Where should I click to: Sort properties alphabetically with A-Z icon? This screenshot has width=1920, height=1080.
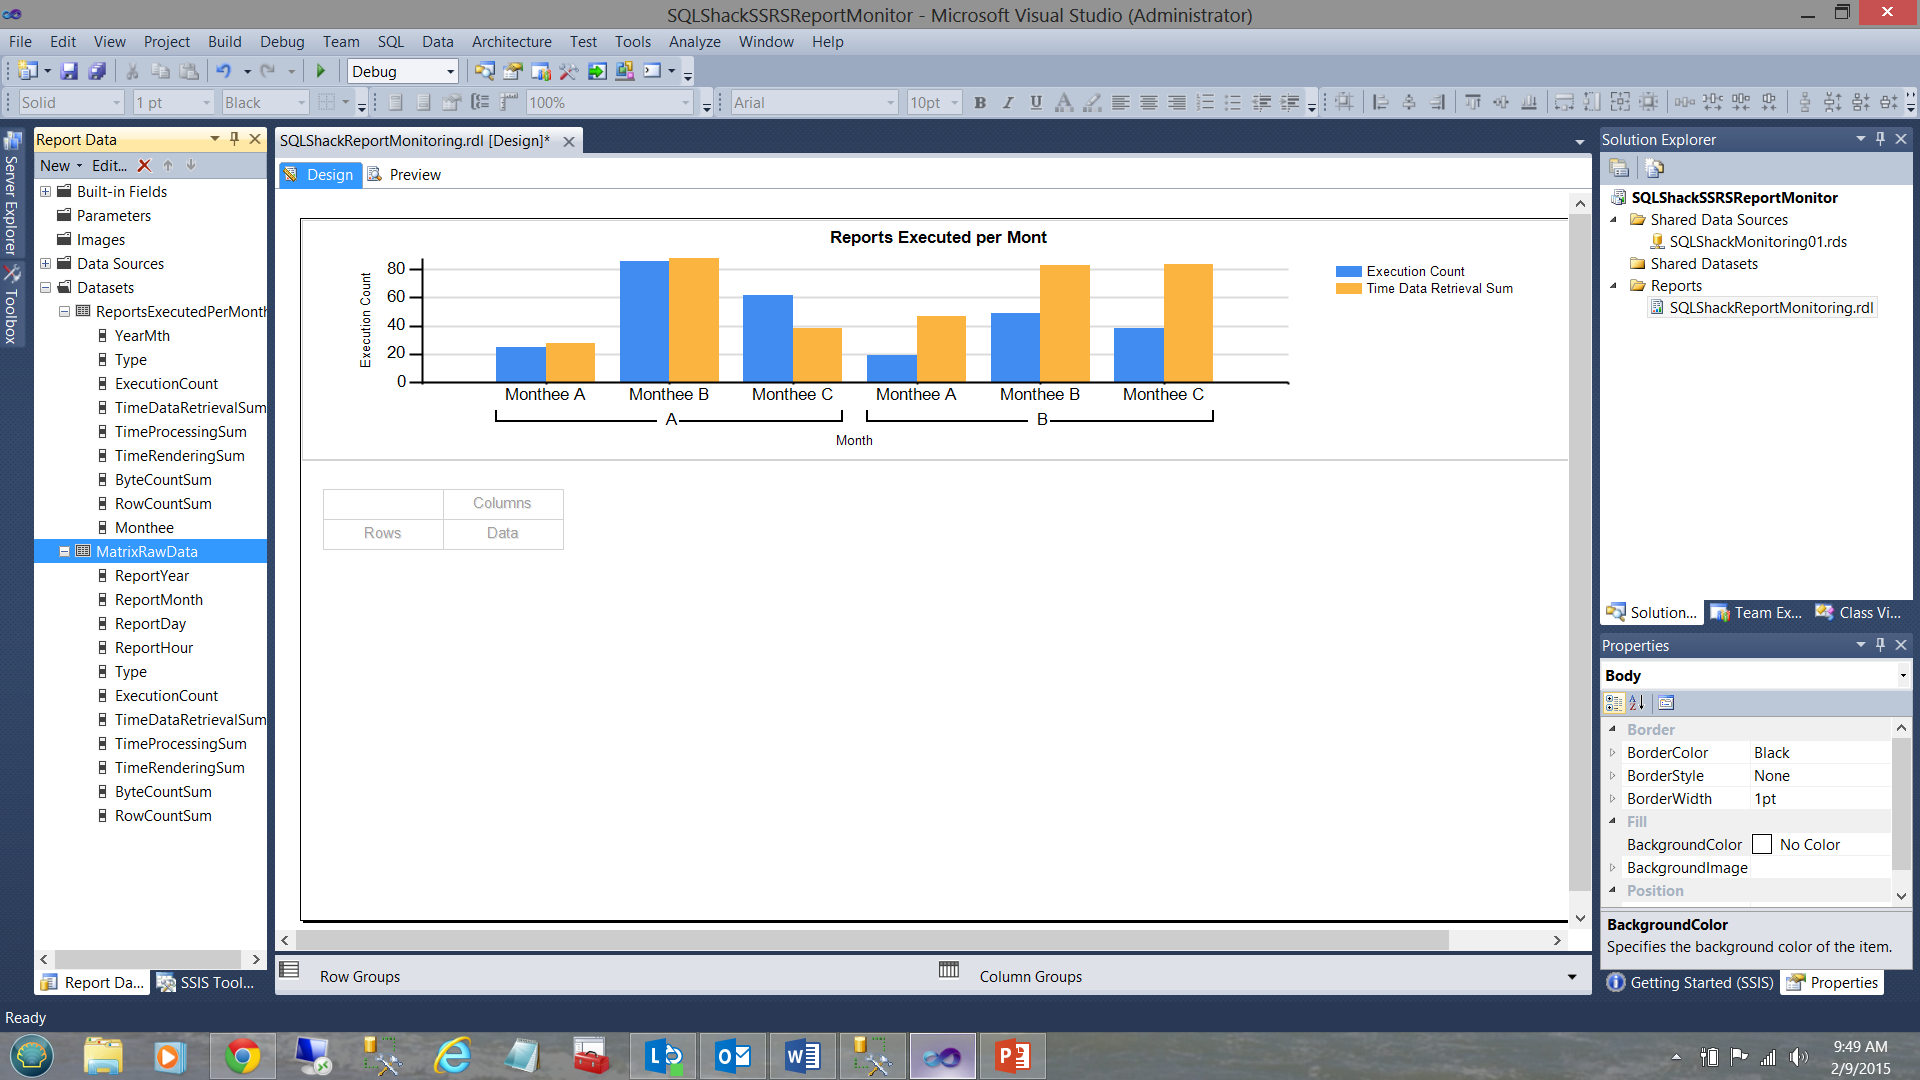click(x=1637, y=703)
